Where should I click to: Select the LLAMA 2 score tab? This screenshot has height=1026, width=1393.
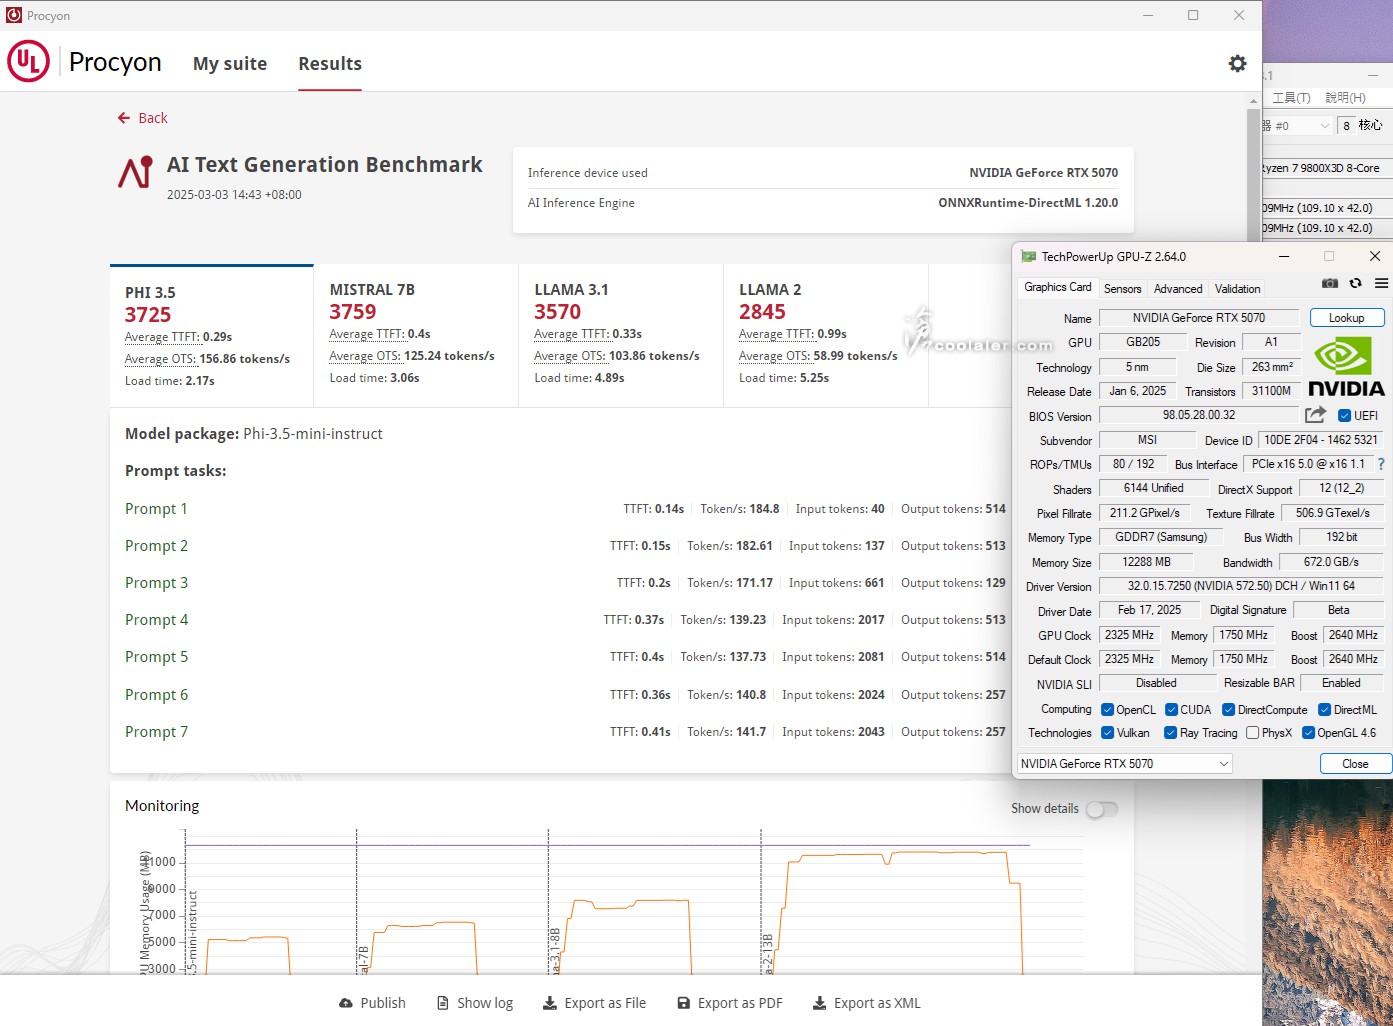click(x=826, y=336)
